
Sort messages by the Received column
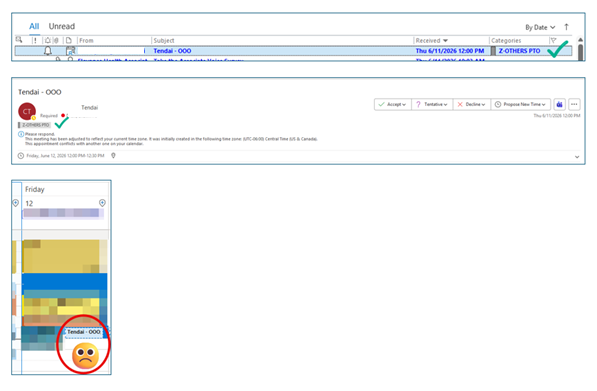(x=432, y=40)
